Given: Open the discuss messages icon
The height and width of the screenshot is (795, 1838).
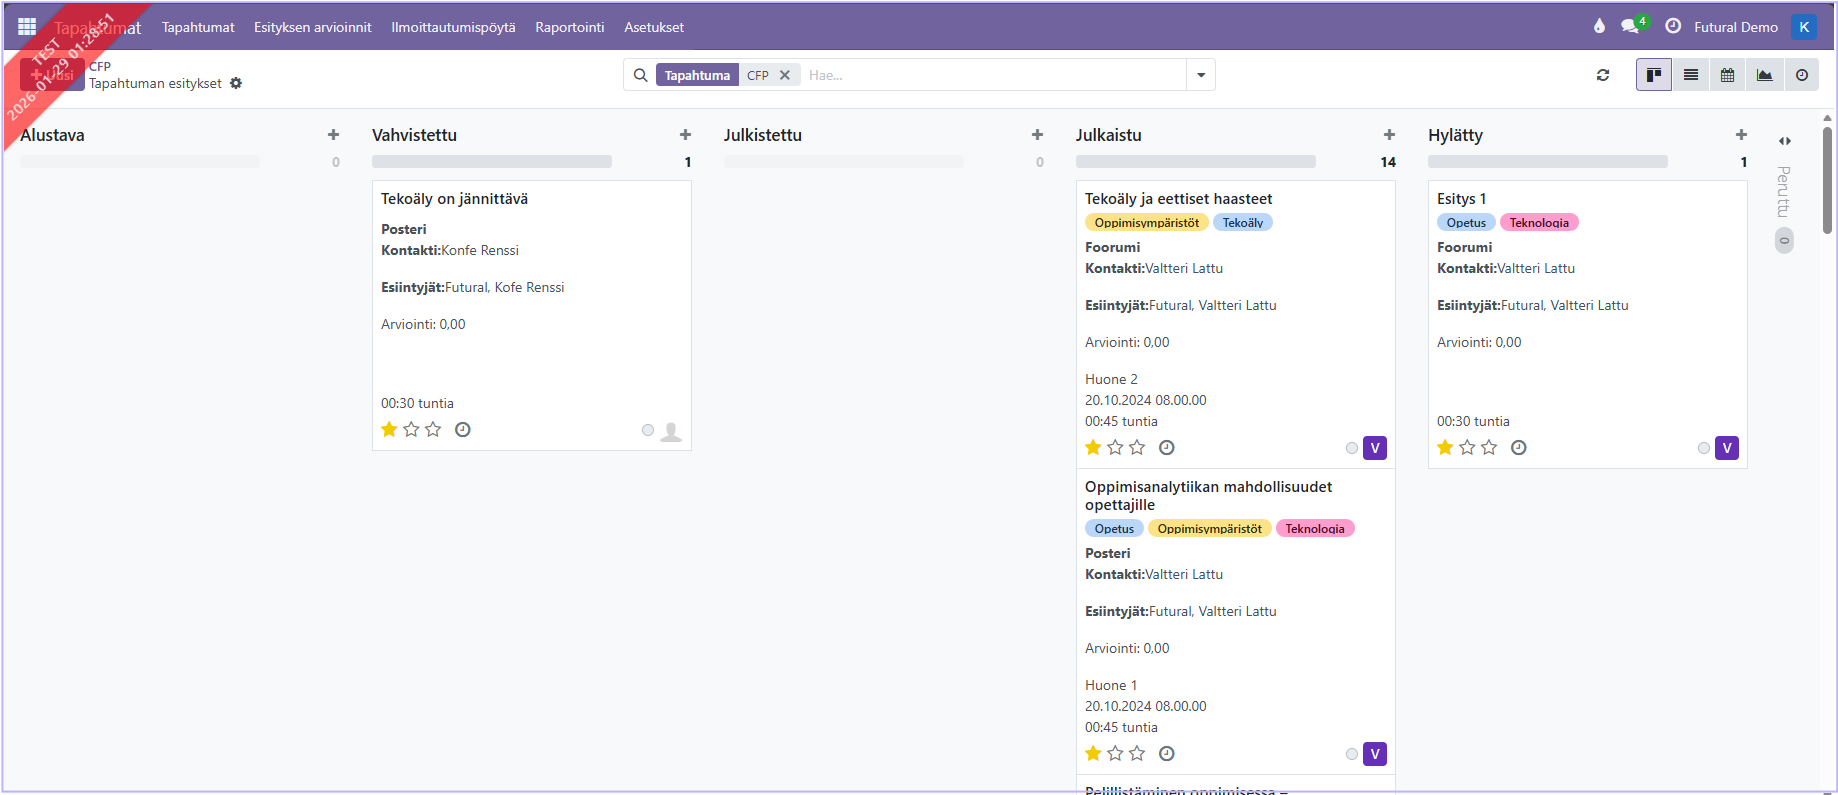Looking at the screenshot, I should (x=1630, y=27).
